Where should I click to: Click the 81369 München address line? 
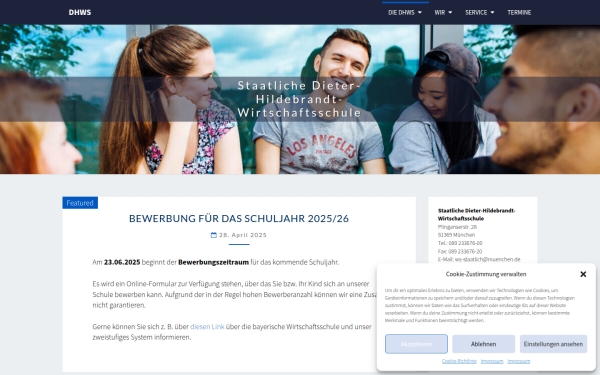click(x=457, y=235)
